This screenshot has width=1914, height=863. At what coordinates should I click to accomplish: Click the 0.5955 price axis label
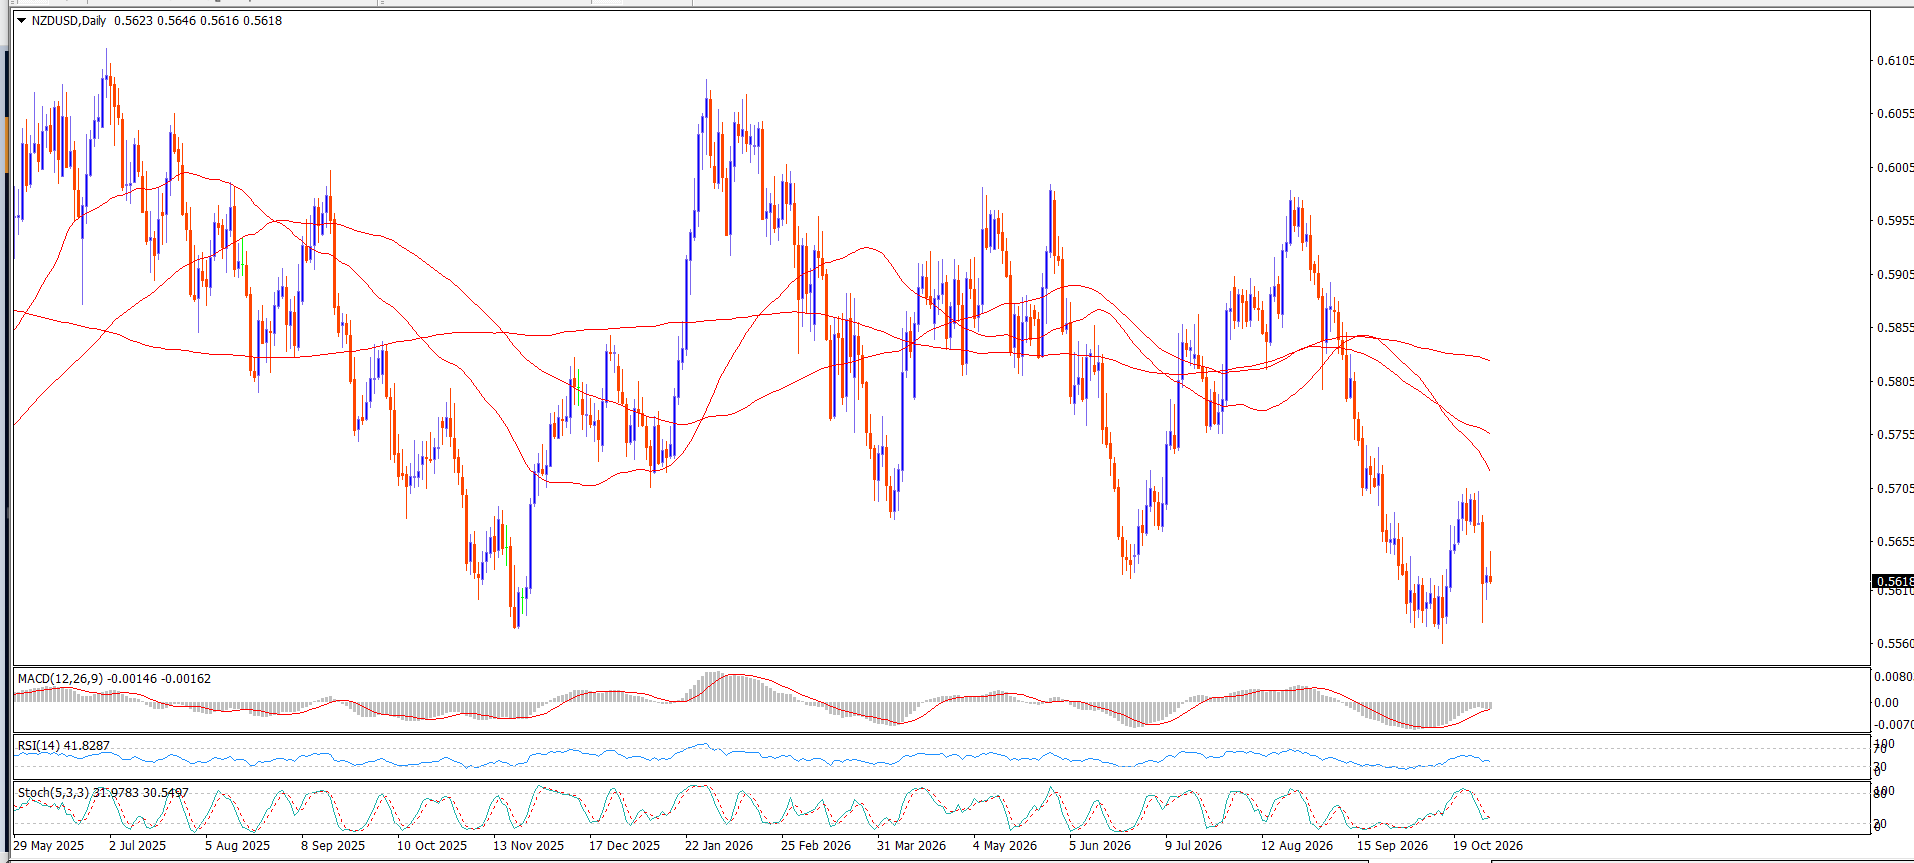(1896, 221)
